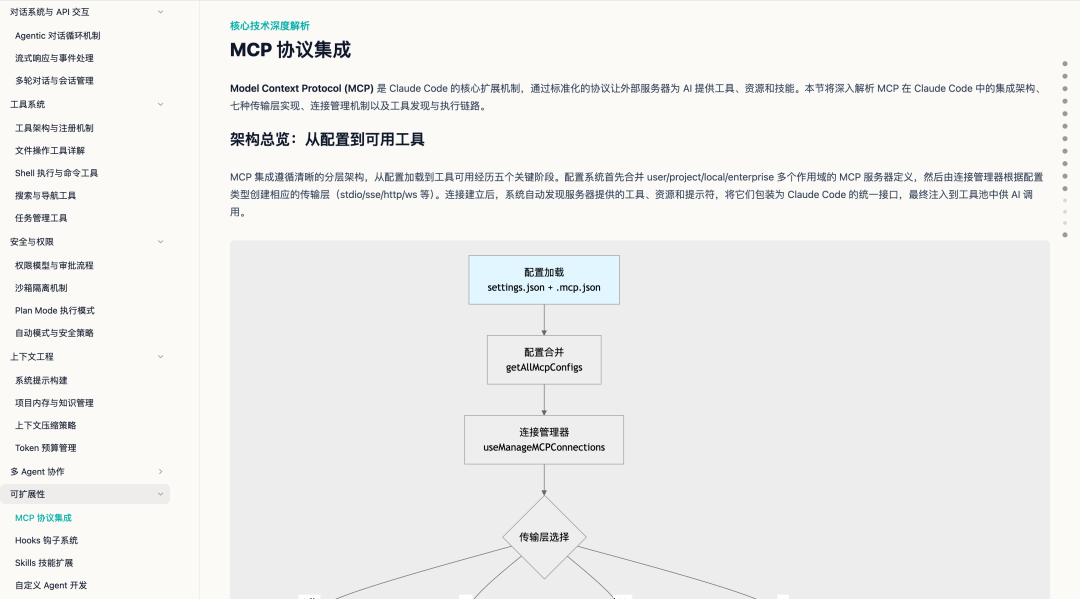
Task: Open the Agentic 对话循环机制 page
Action: point(58,36)
